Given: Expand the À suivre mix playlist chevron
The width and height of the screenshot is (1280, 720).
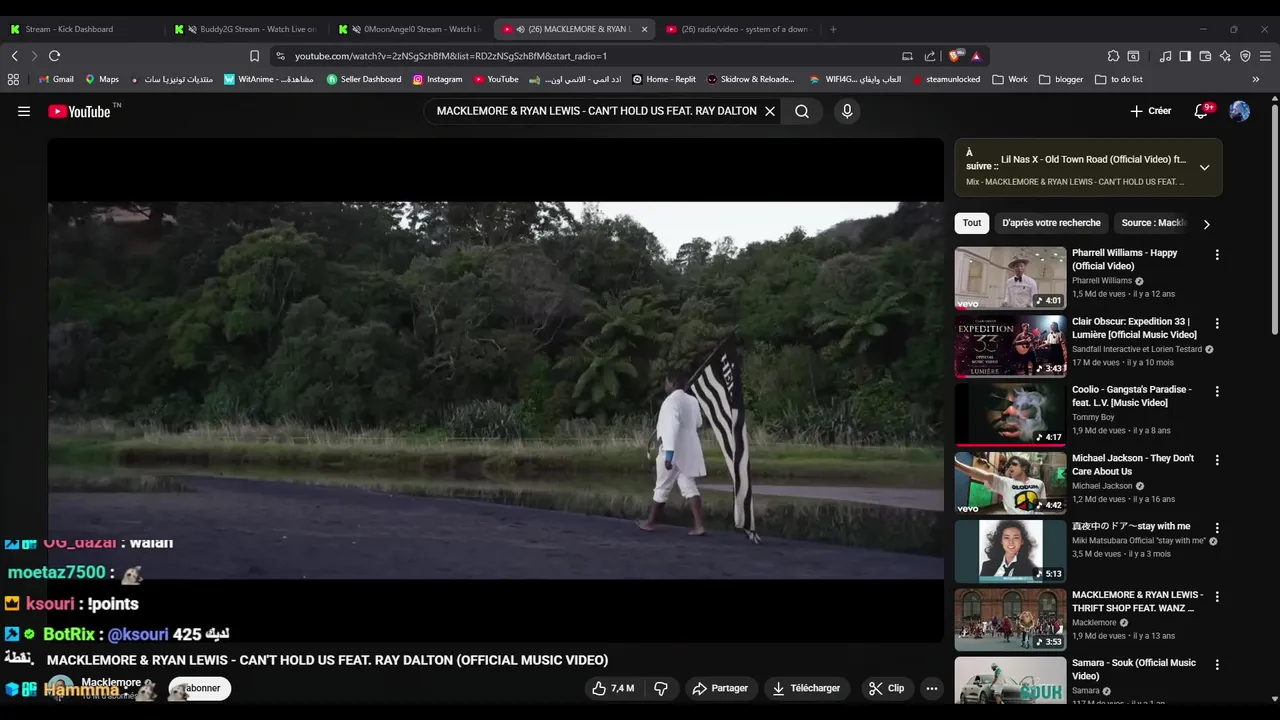Looking at the screenshot, I should pos(1204,168).
